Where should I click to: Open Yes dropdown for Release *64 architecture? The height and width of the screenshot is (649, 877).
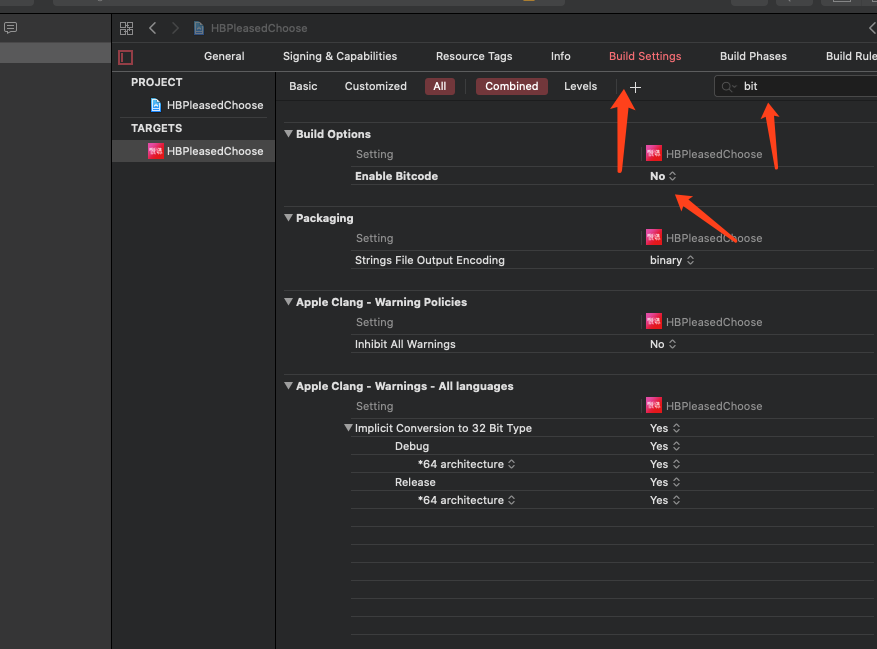tap(665, 500)
